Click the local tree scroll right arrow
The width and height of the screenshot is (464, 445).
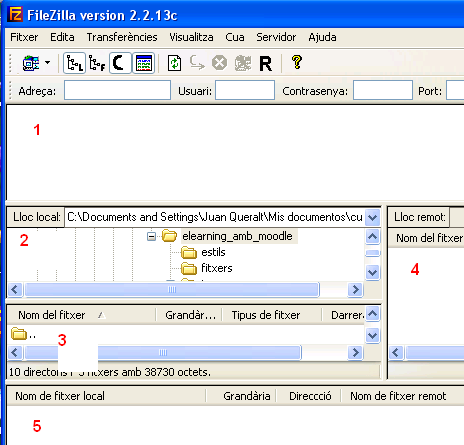coord(355,289)
